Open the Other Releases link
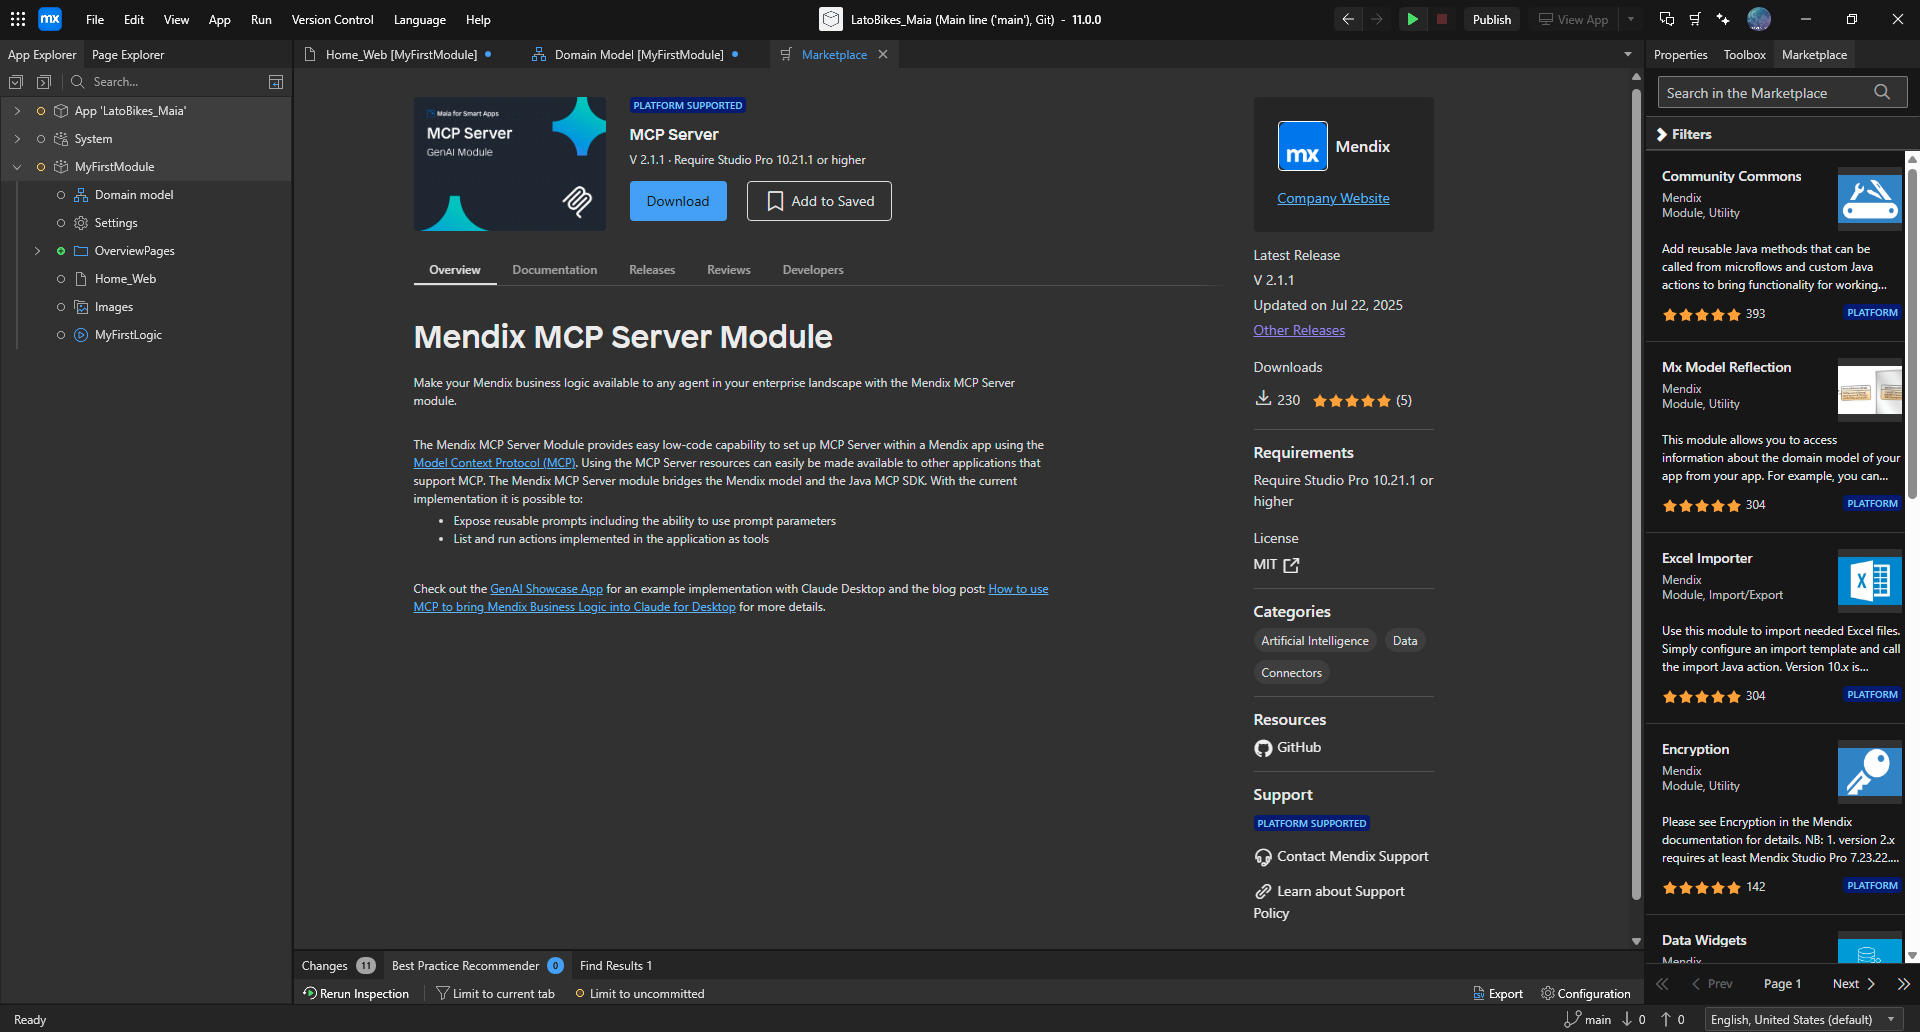Viewport: 1920px width, 1032px height. [x=1298, y=330]
